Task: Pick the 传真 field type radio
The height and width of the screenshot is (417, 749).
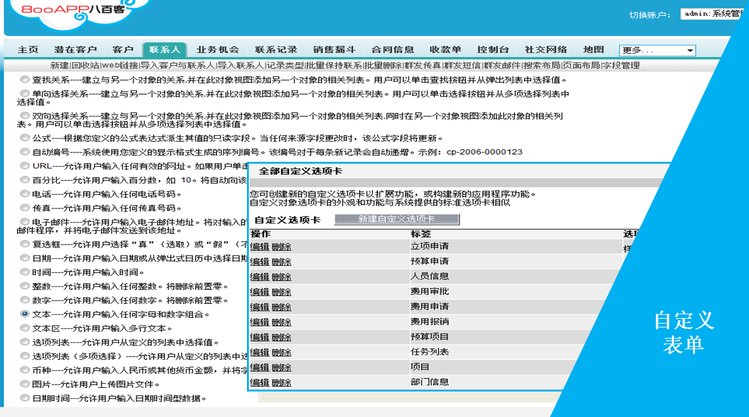Action: coord(24,208)
